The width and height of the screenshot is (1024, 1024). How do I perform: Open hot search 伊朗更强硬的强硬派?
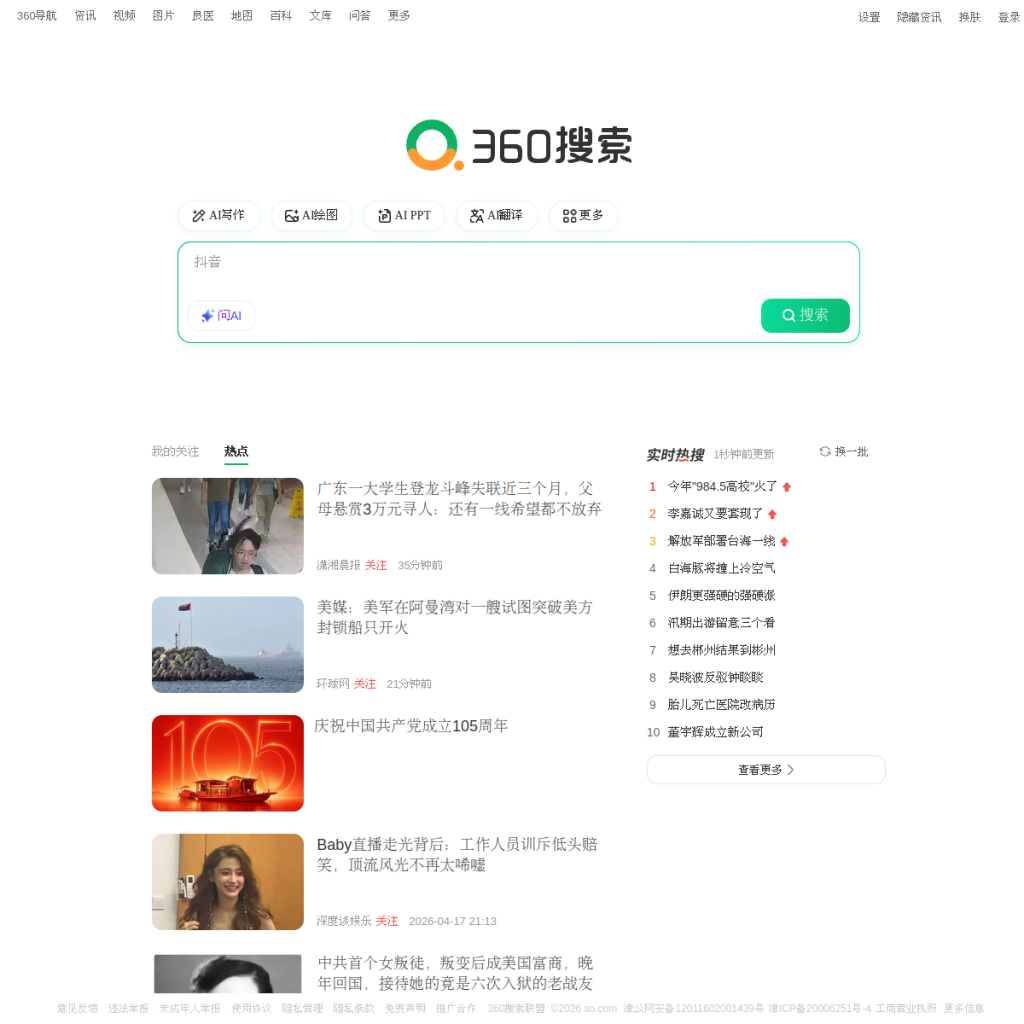pos(722,596)
